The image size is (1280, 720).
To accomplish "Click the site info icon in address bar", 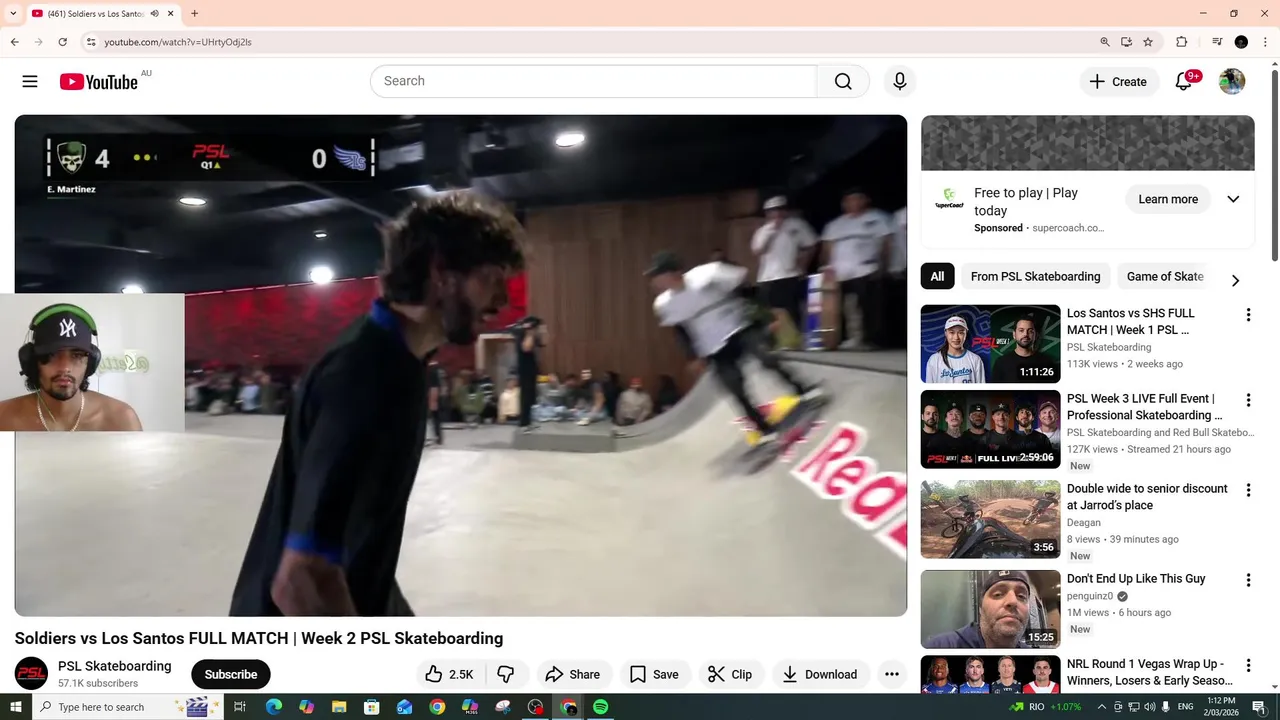I will pyautogui.click(x=90, y=42).
